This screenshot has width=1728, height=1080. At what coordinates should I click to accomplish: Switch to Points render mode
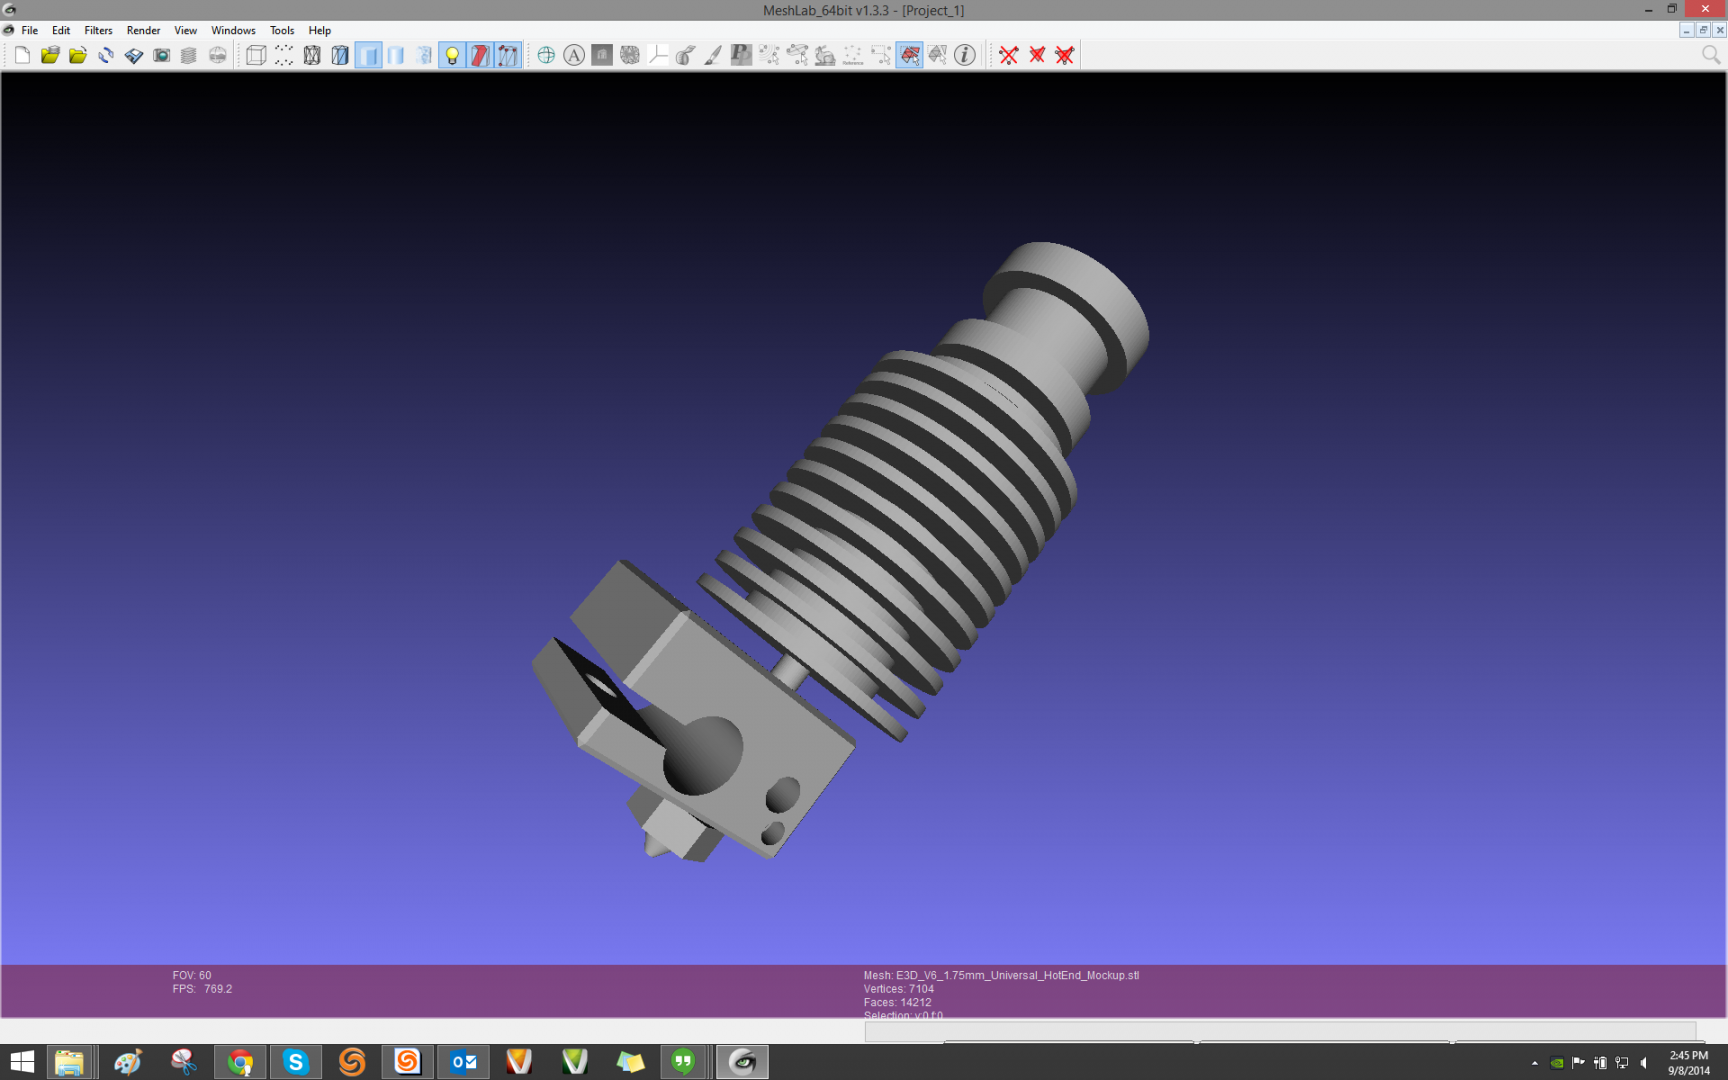click(284, 56)
